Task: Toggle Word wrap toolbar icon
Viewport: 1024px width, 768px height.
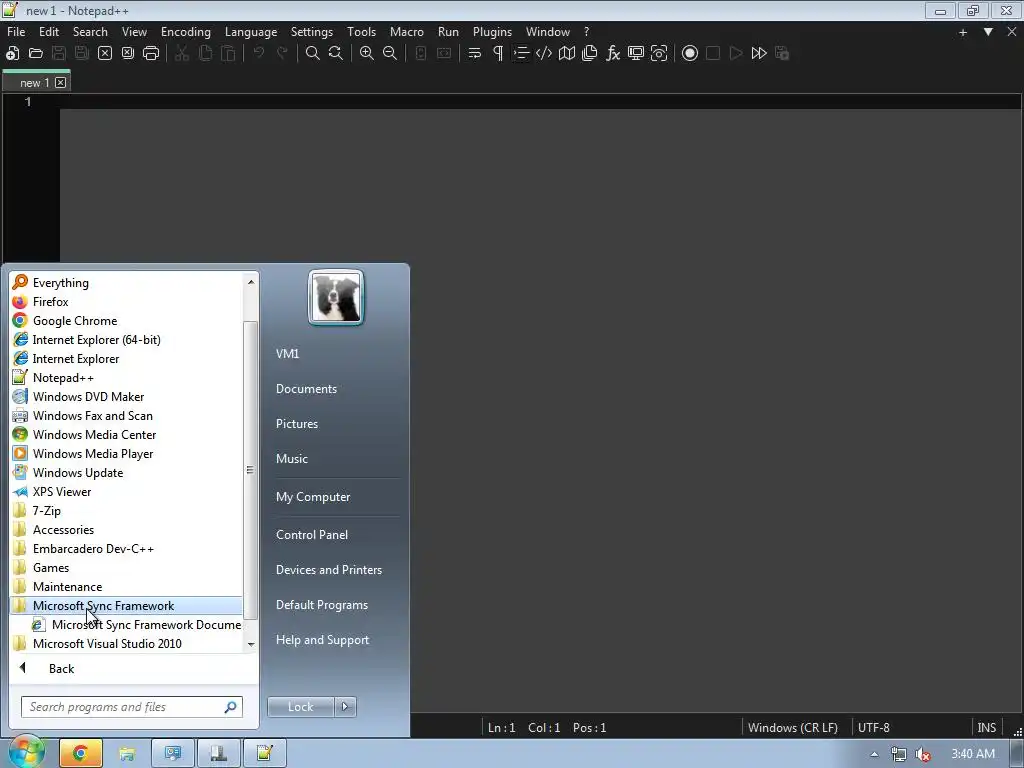Action: point(475,54)
